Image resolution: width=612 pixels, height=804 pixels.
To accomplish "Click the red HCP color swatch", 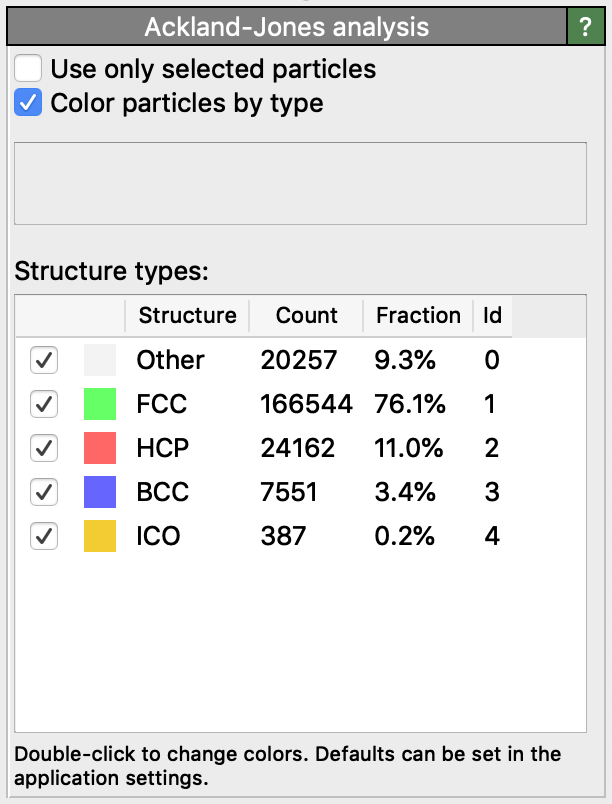I will tap(100, 448).
